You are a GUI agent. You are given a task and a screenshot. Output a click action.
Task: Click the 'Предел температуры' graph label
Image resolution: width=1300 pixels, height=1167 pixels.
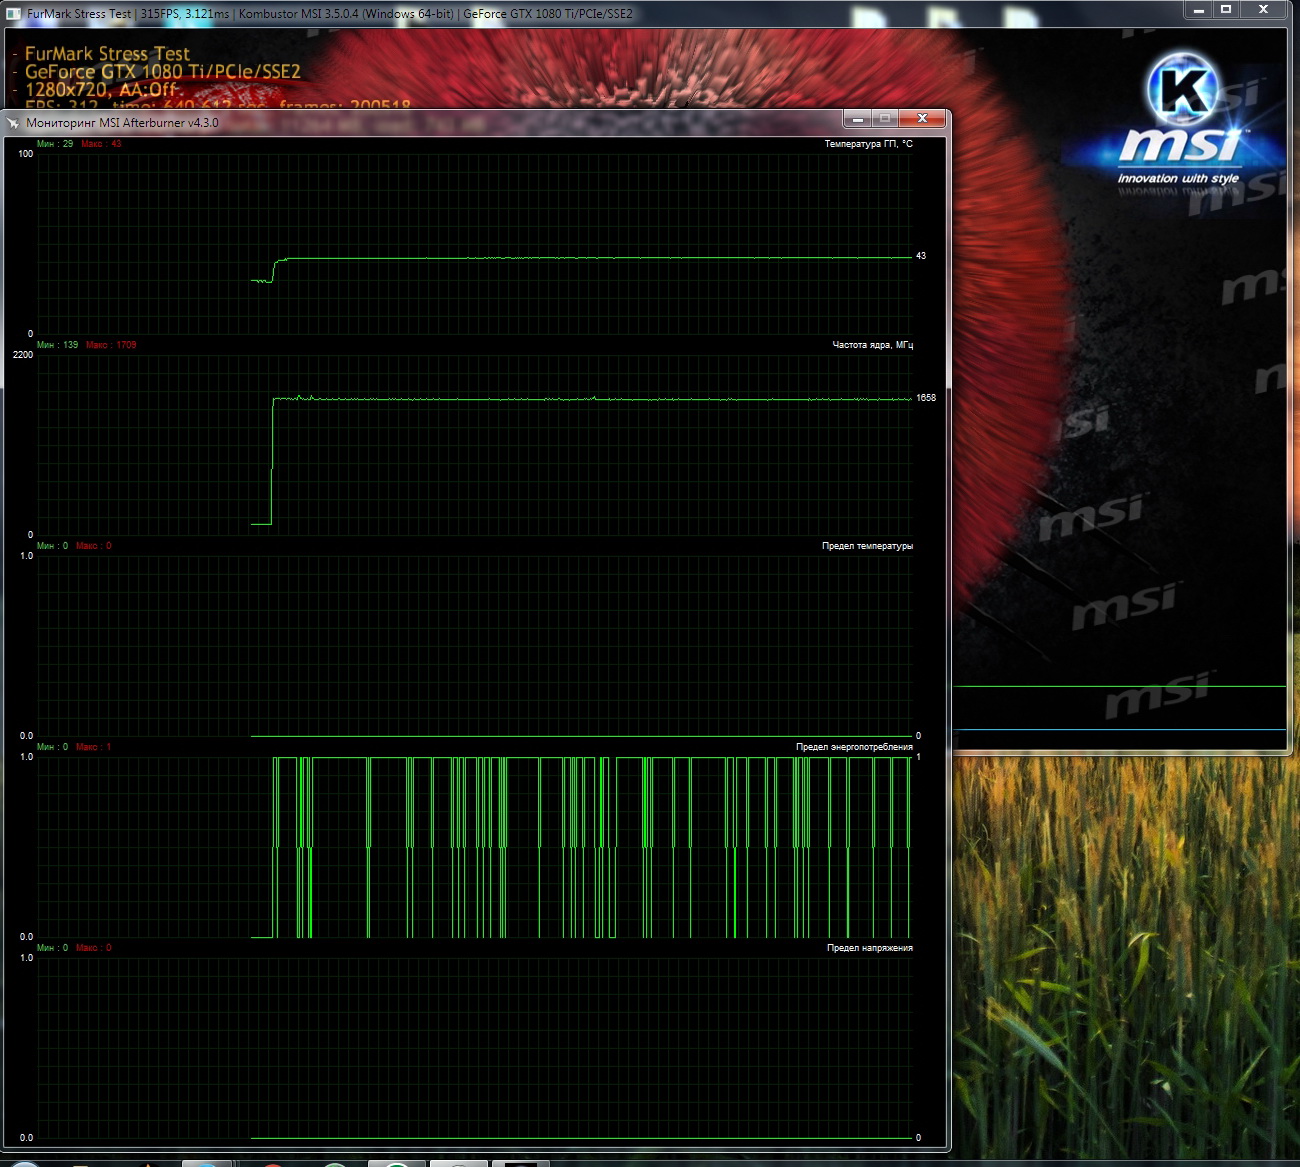(x=867, y=546)
